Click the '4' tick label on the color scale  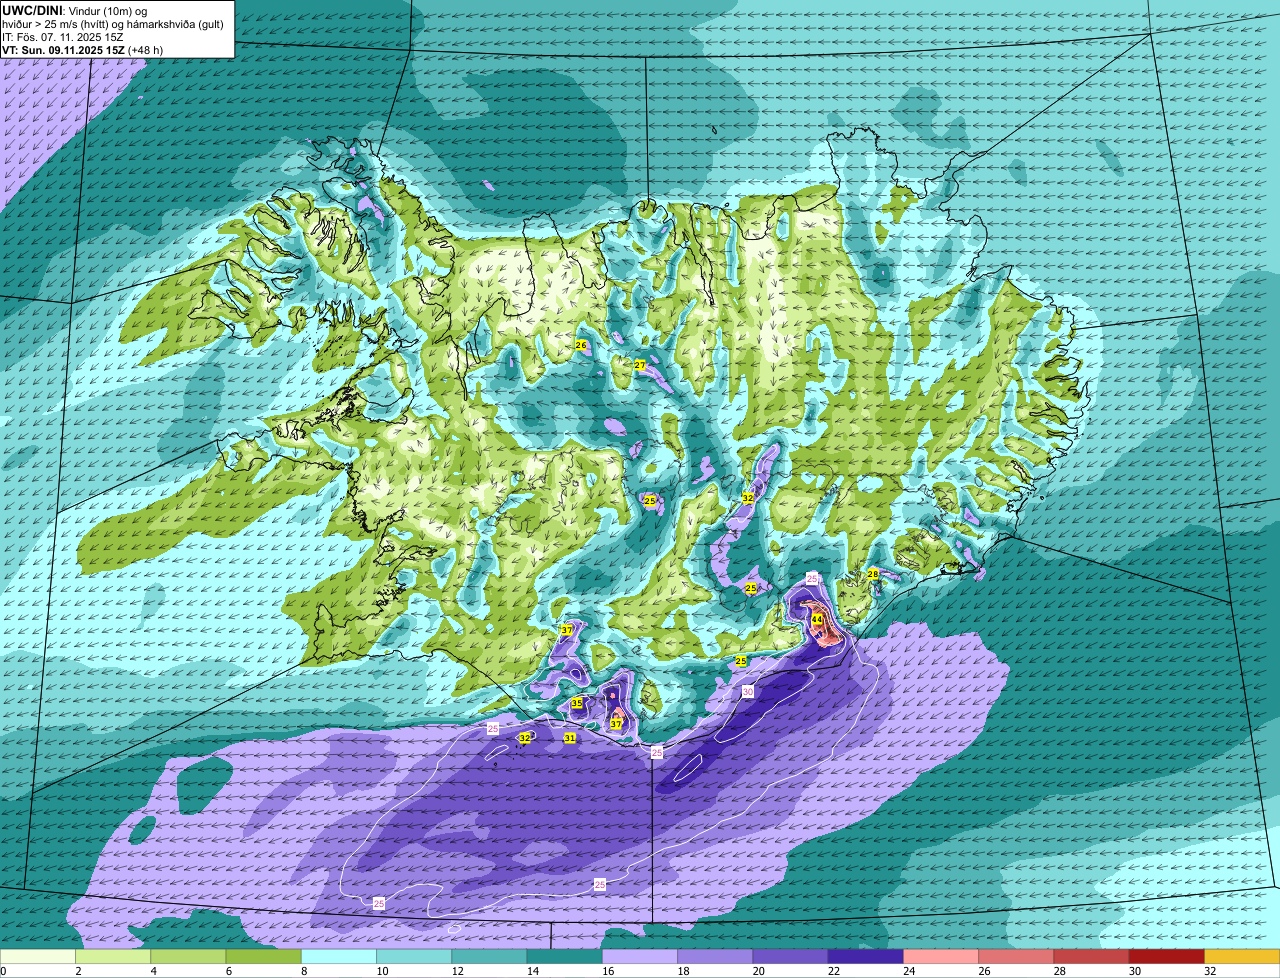152,971
